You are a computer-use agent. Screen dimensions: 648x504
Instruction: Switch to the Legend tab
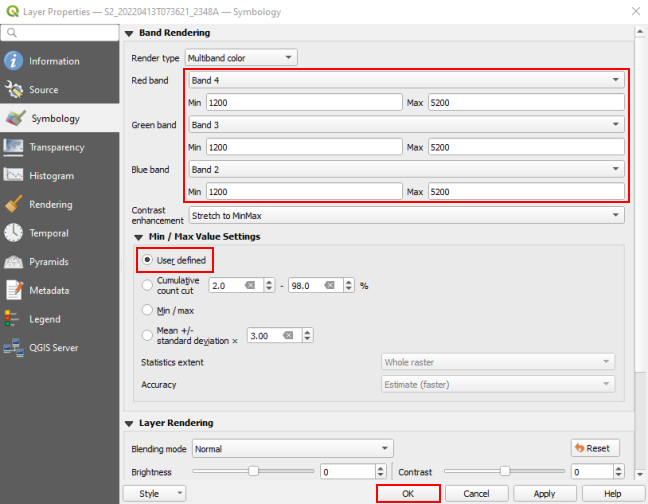(x=46, y=319)
